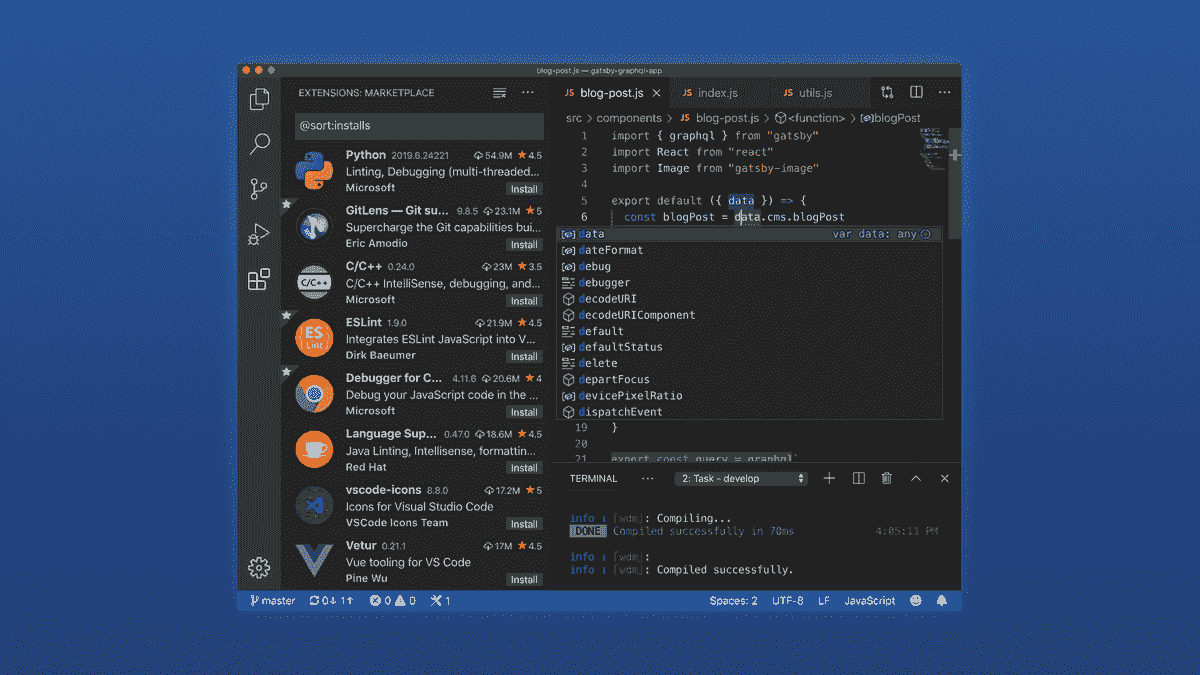Create a new terminal with the plus icon
Image resolution: width=1200 pixels, height=675 pixels.
pyautogui.click(x=828, y=478)
